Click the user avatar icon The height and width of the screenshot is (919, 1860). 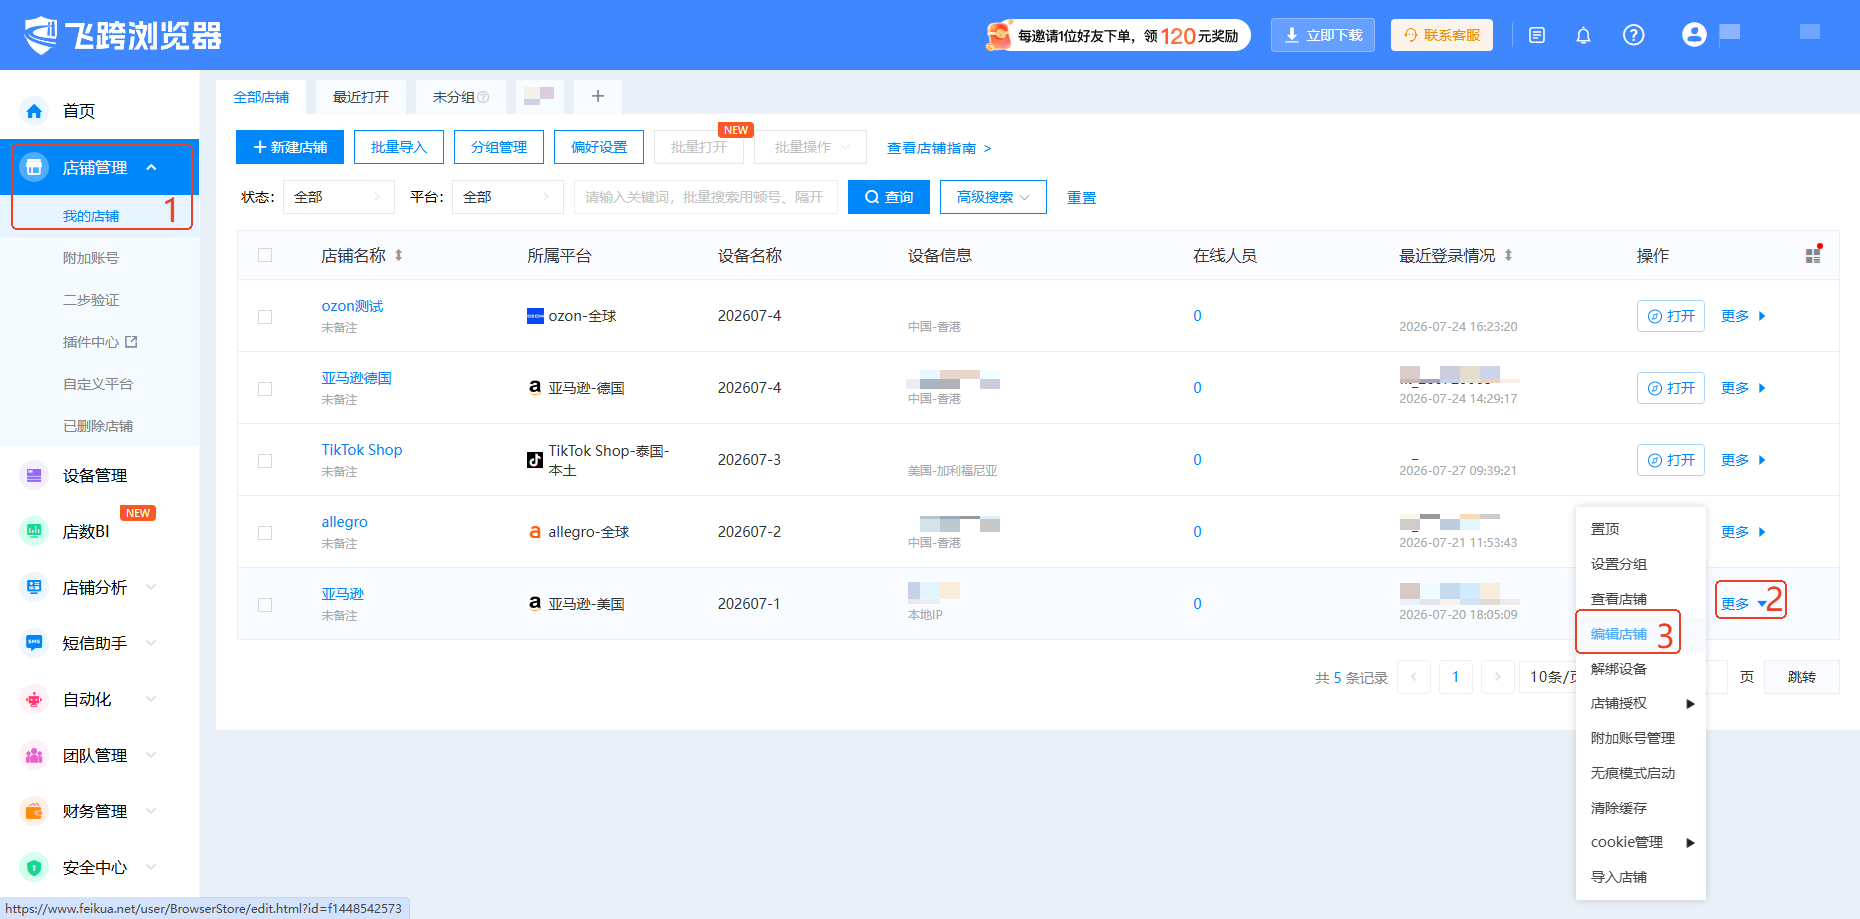[x=1694, y=35]
